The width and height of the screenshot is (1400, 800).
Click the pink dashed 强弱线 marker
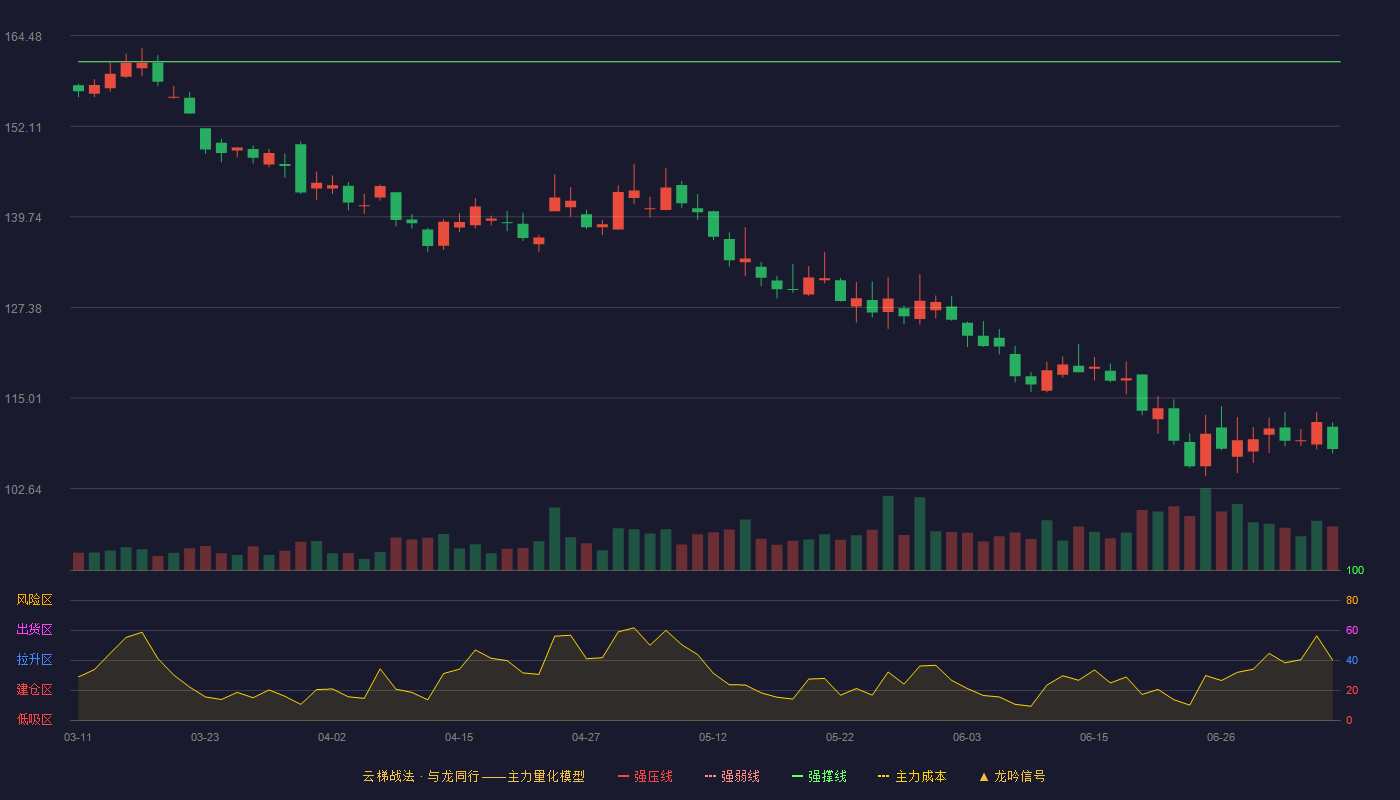pos(710,776)
